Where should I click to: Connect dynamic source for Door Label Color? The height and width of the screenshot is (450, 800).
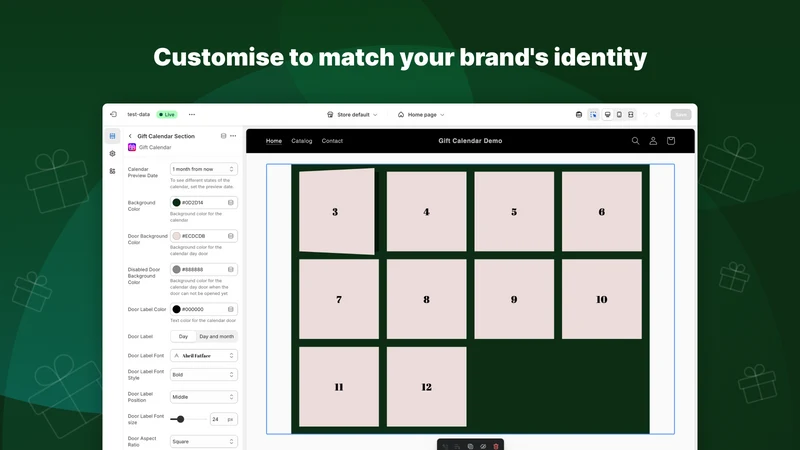231,309
